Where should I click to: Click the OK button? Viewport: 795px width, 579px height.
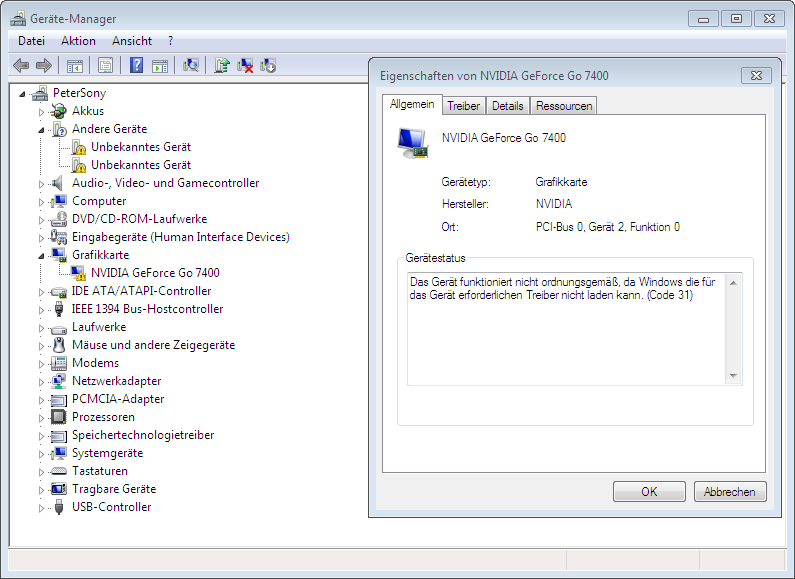[x=649, y=491]
